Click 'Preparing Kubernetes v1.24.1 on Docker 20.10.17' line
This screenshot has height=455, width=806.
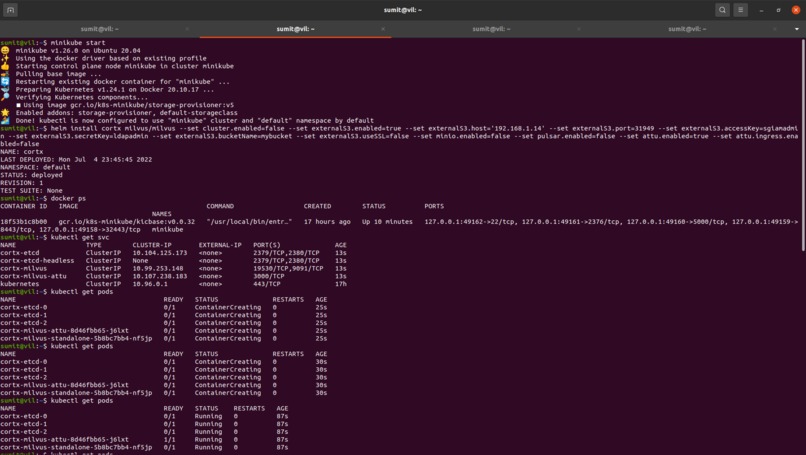click(x=115, y=89)
